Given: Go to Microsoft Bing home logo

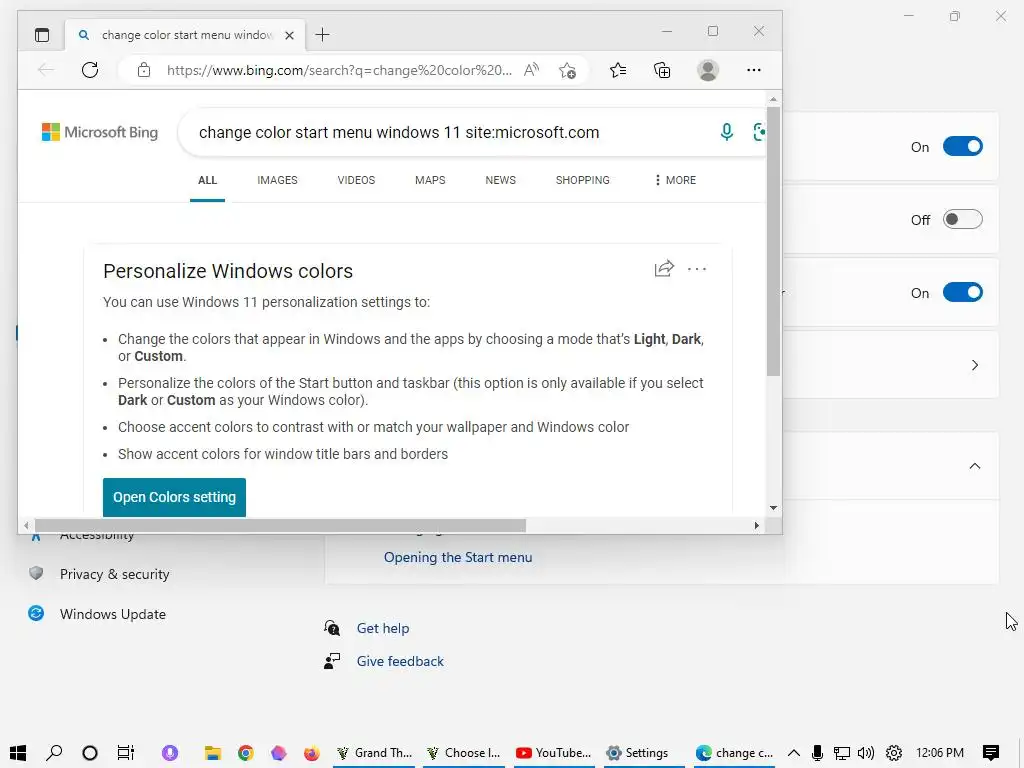Looking at the screenshot, I should pyautogui.click(x=100, y=132).
